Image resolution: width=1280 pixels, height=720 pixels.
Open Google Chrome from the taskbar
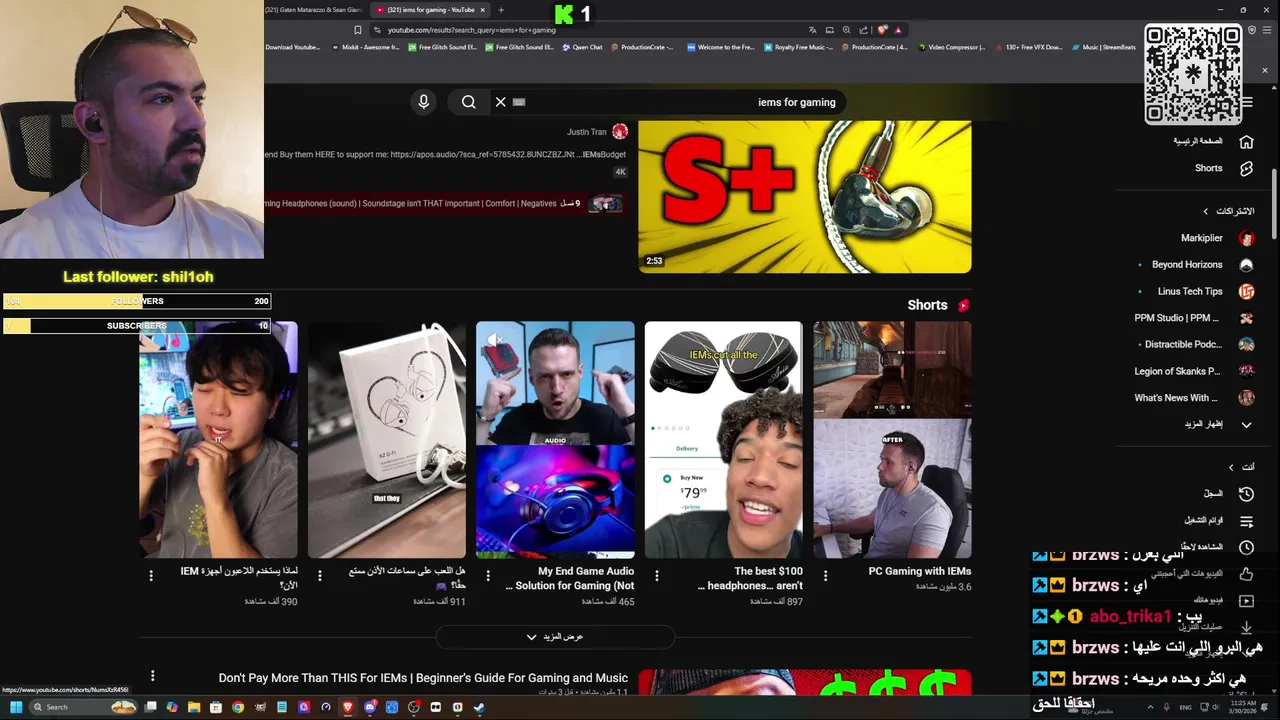(238, 707)
